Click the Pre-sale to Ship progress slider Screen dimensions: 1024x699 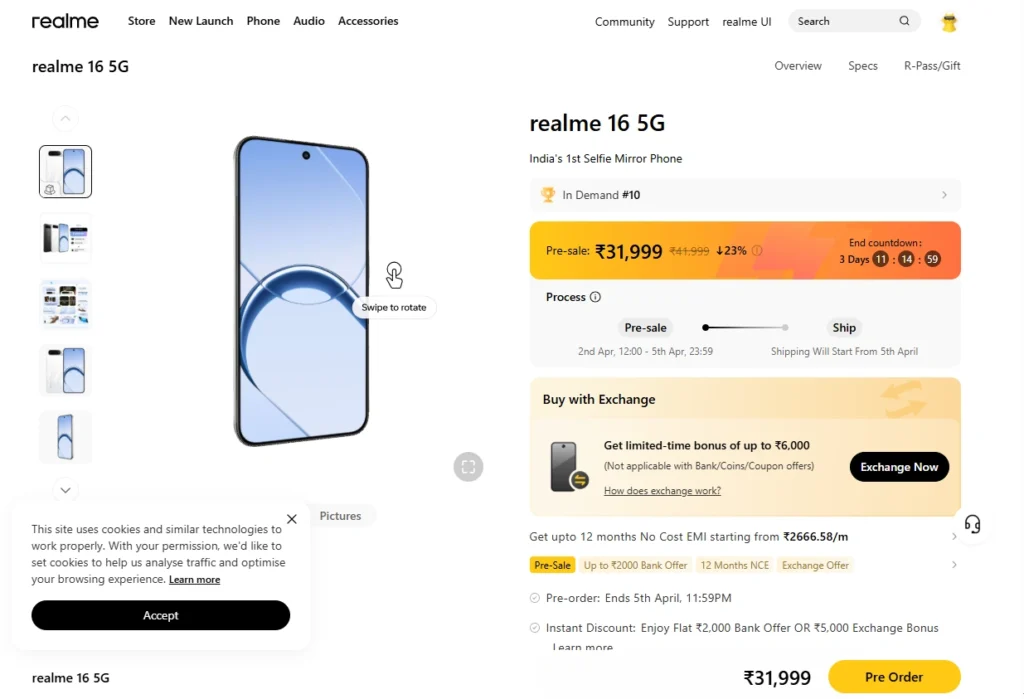tap(744, 327)
